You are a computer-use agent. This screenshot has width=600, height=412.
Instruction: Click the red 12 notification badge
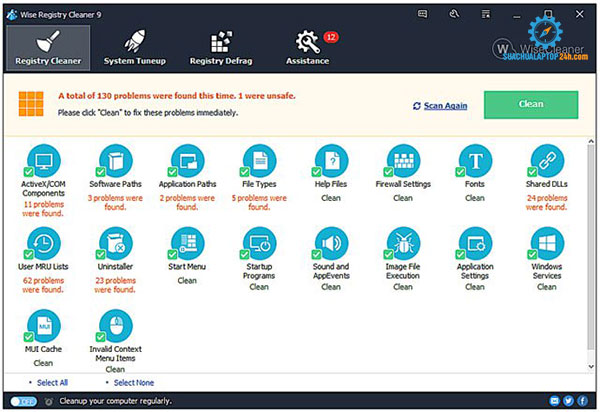pyautogui.click(x=331, y=37)
